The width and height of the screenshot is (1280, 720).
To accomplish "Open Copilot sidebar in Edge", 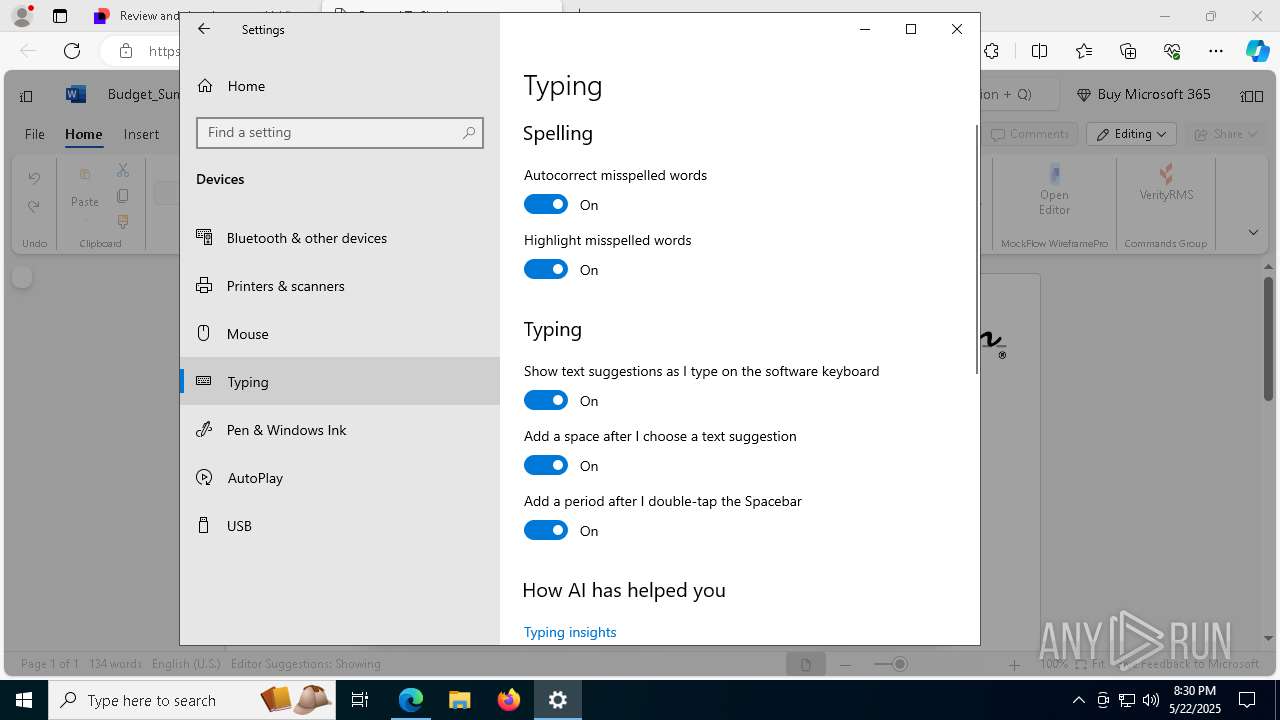I will click(1257, 51).
